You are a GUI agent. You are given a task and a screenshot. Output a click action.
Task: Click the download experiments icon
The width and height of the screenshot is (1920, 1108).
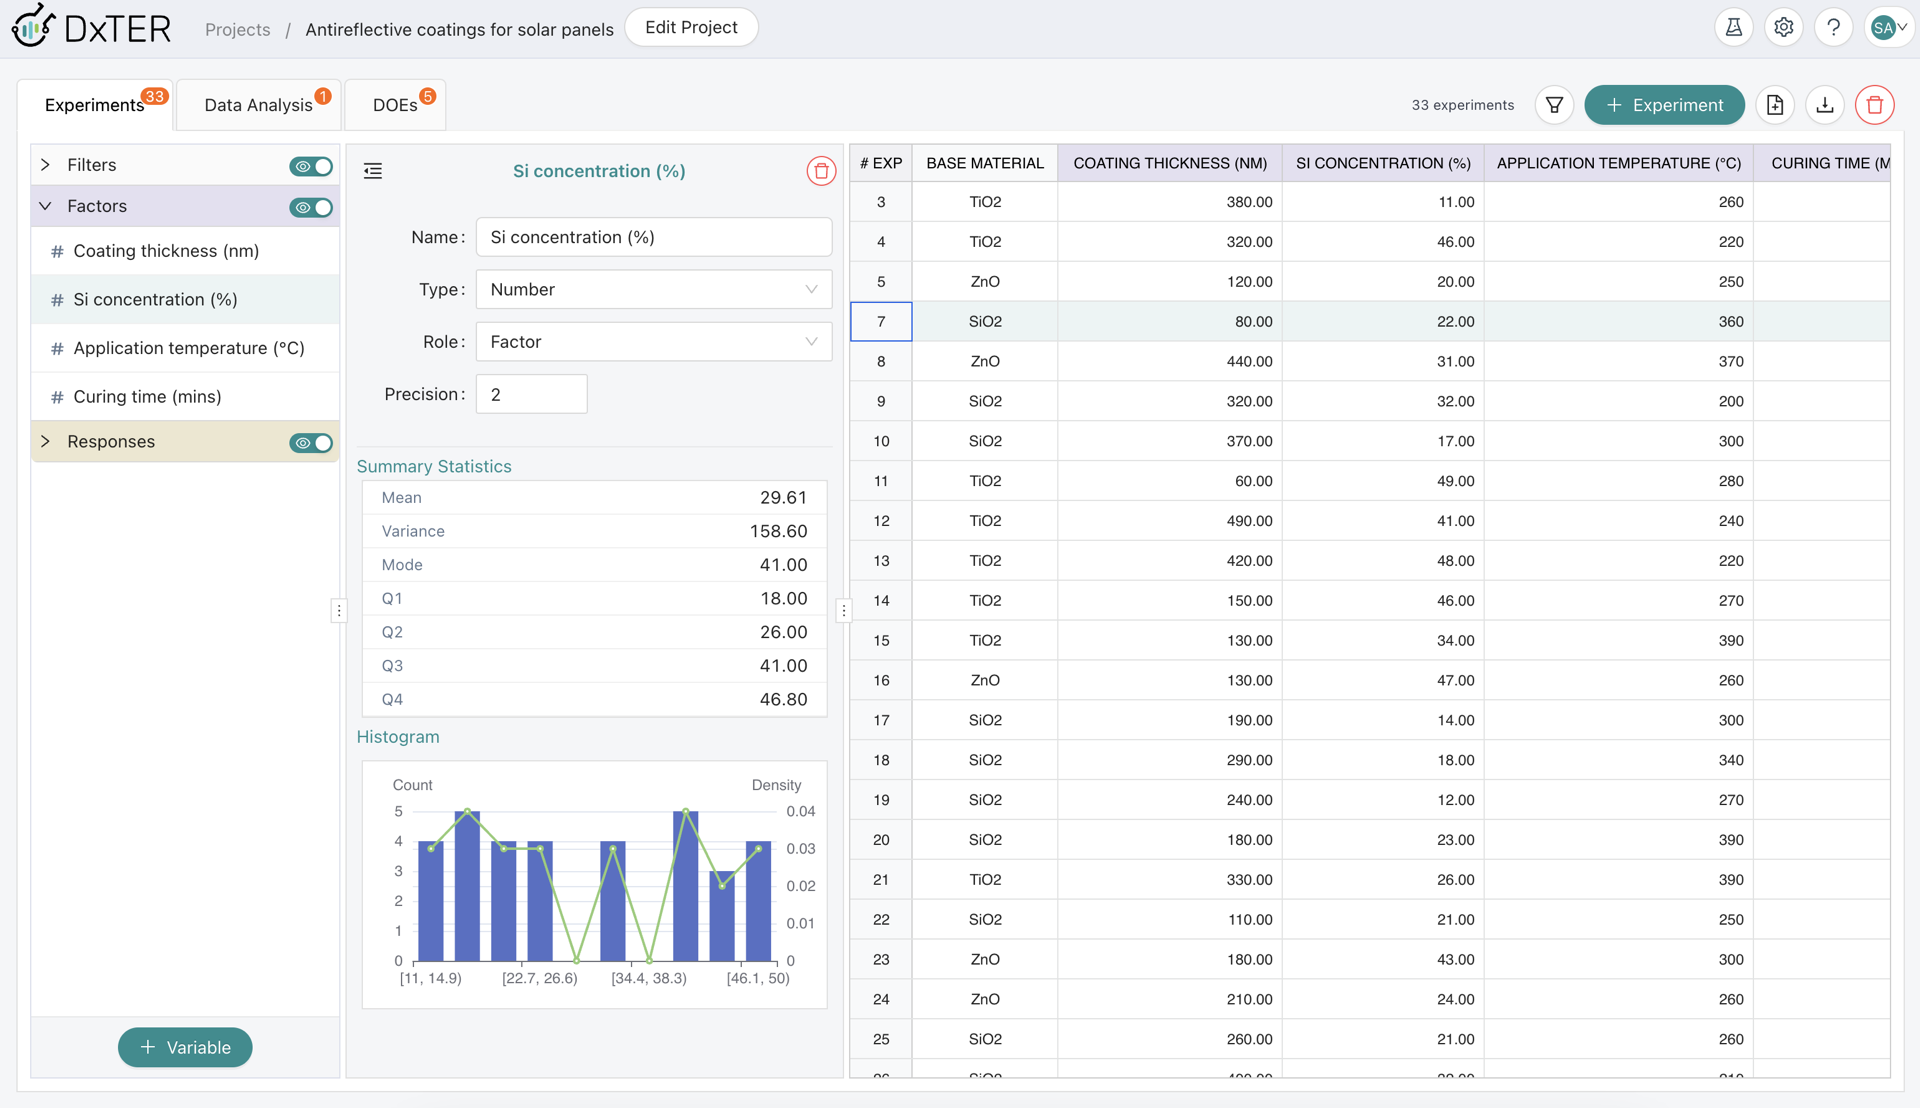(x=1825, y=105)
